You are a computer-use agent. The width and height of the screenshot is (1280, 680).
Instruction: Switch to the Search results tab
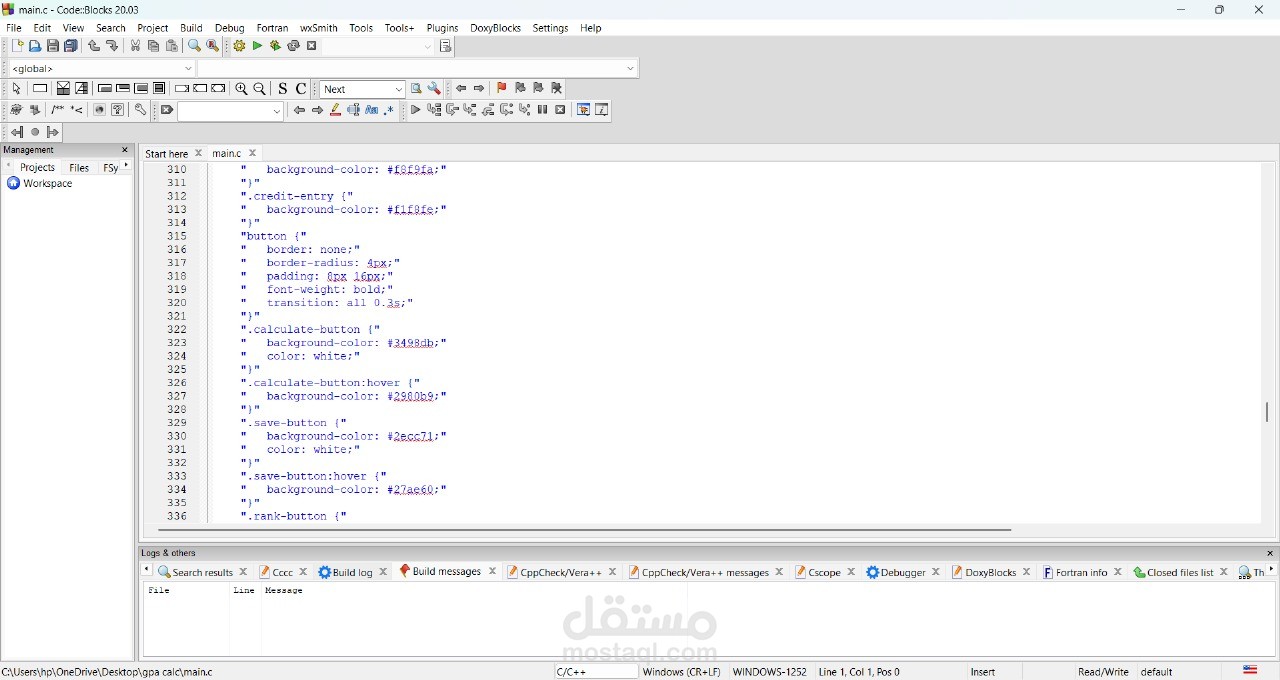point(195,572)
